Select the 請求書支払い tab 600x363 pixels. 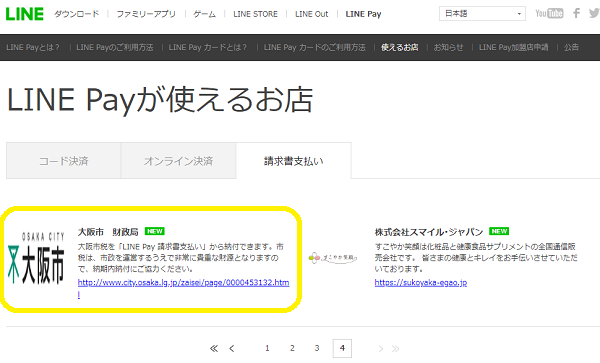coord(293,161)
